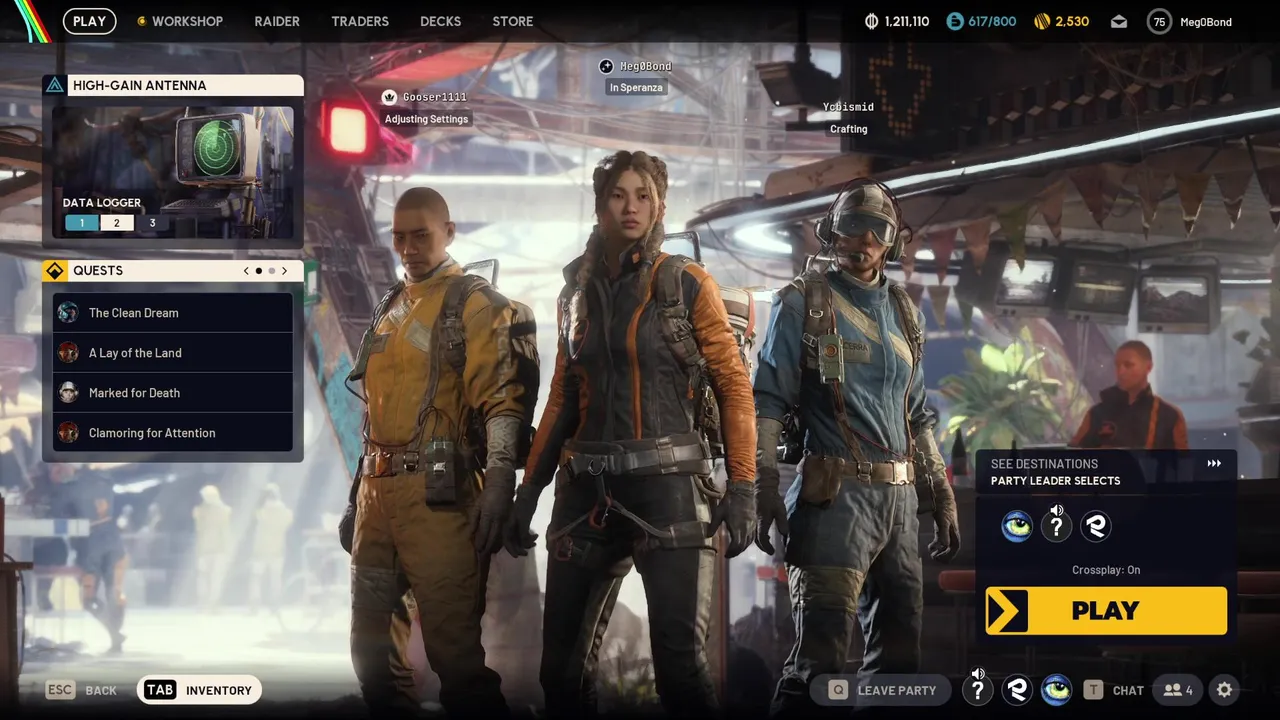Image resolution: width=1280 pixels, height=720 pixels.
Task: Click the icon beside Gooser1111 name
Action: [390, 97]
